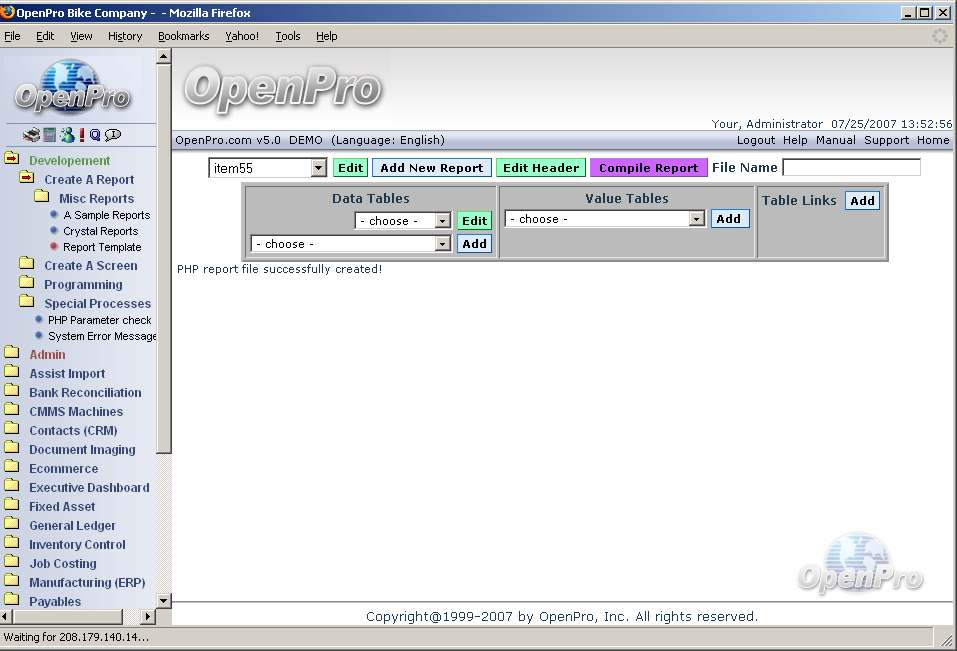Click the red exclamation mark icon
Viewport: 957px width, 651px height.
(x=82, y=135)
